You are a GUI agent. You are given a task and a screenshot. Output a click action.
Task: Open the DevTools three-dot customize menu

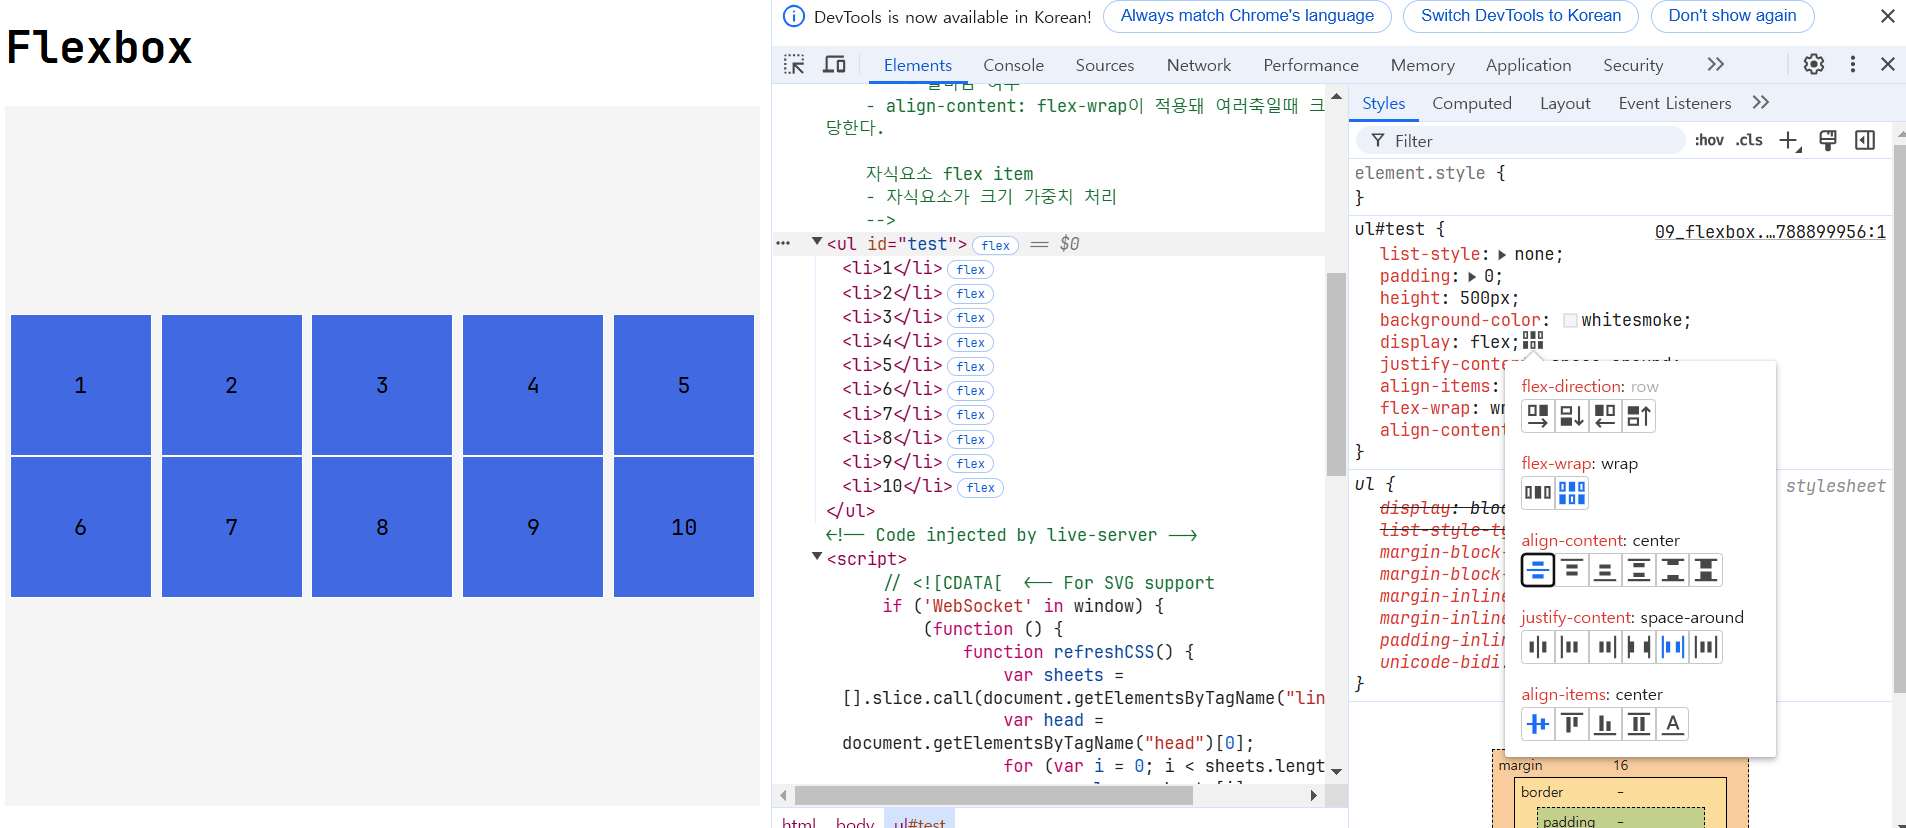pos(1853,64)
